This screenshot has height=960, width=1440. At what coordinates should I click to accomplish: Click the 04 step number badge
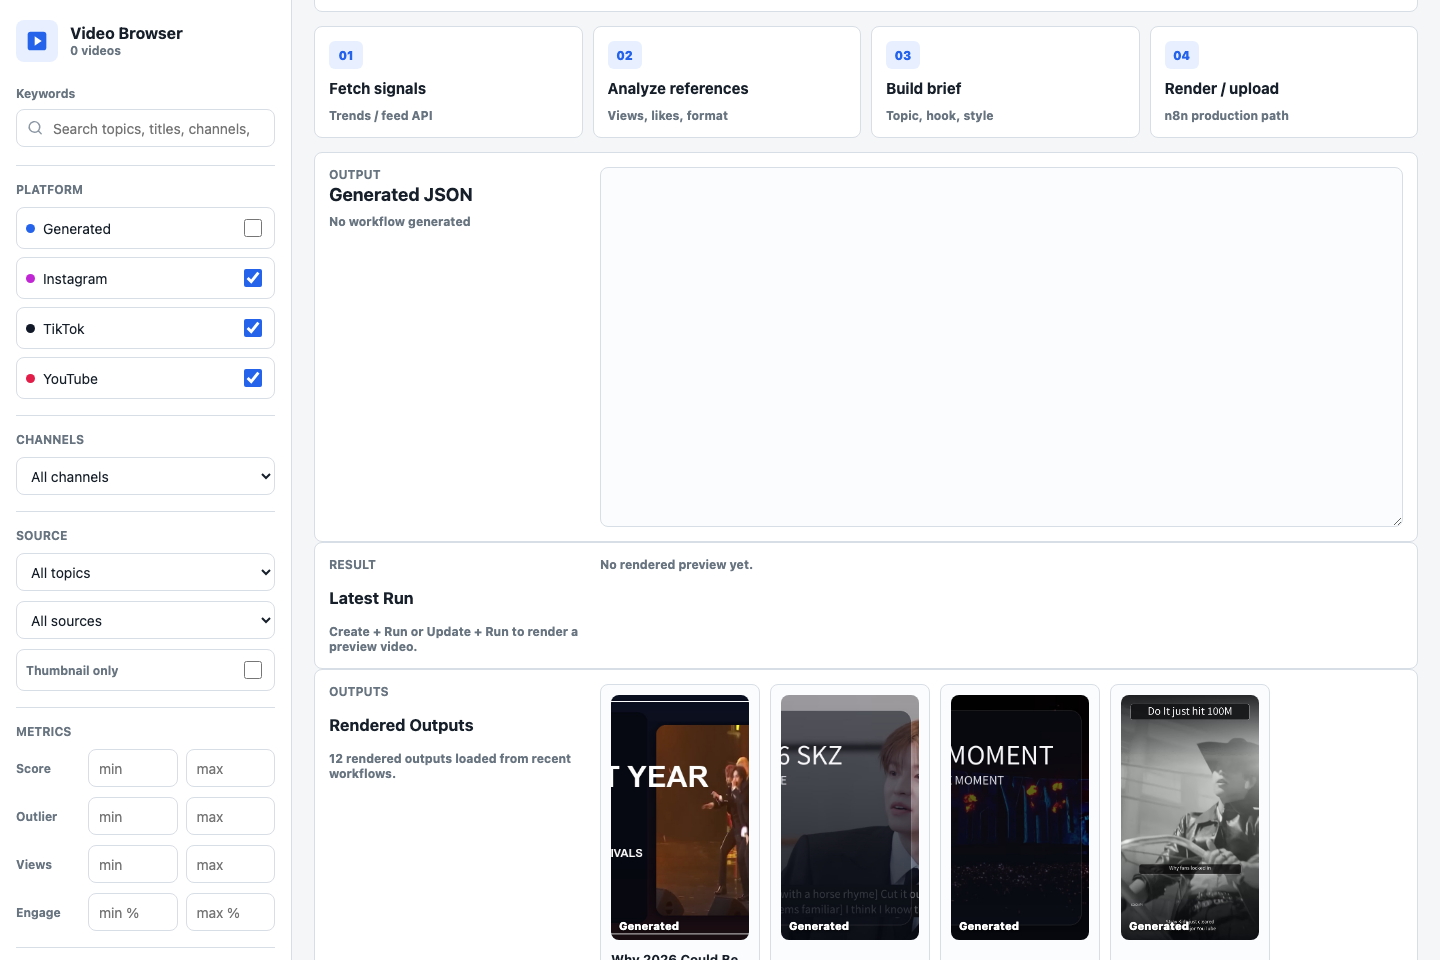point(1182,55)
